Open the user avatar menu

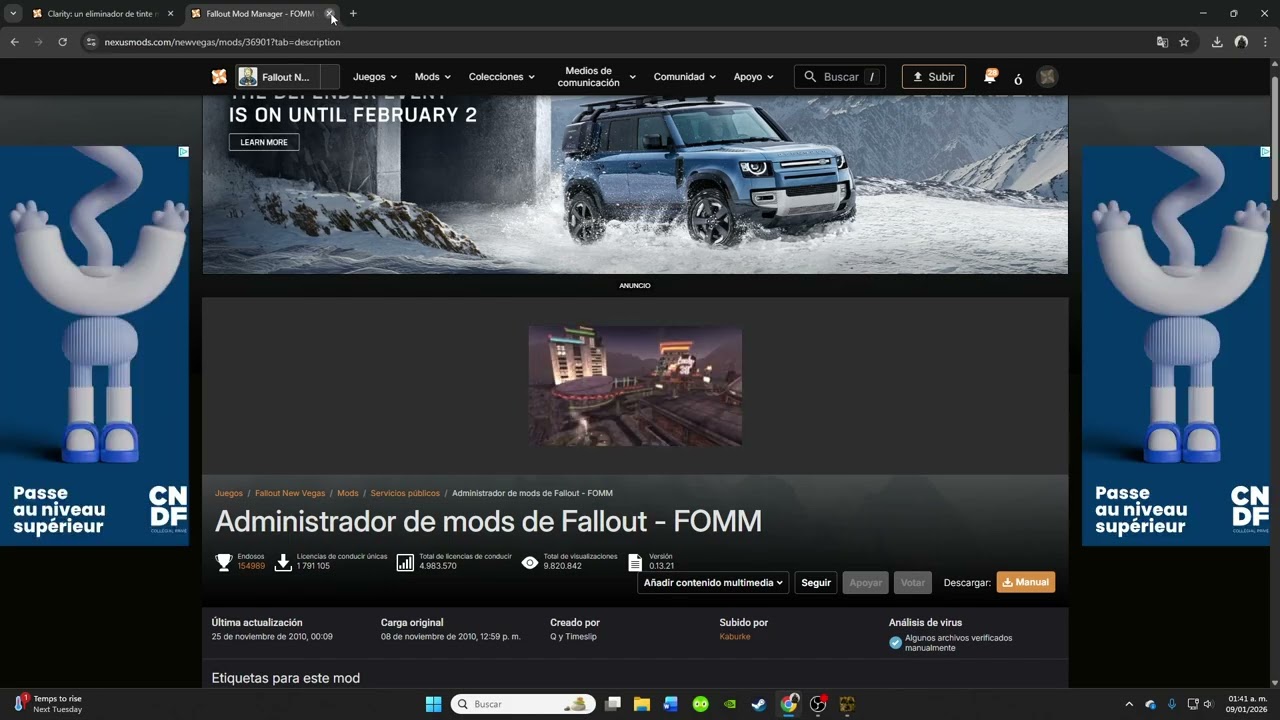pos(1047,77)
